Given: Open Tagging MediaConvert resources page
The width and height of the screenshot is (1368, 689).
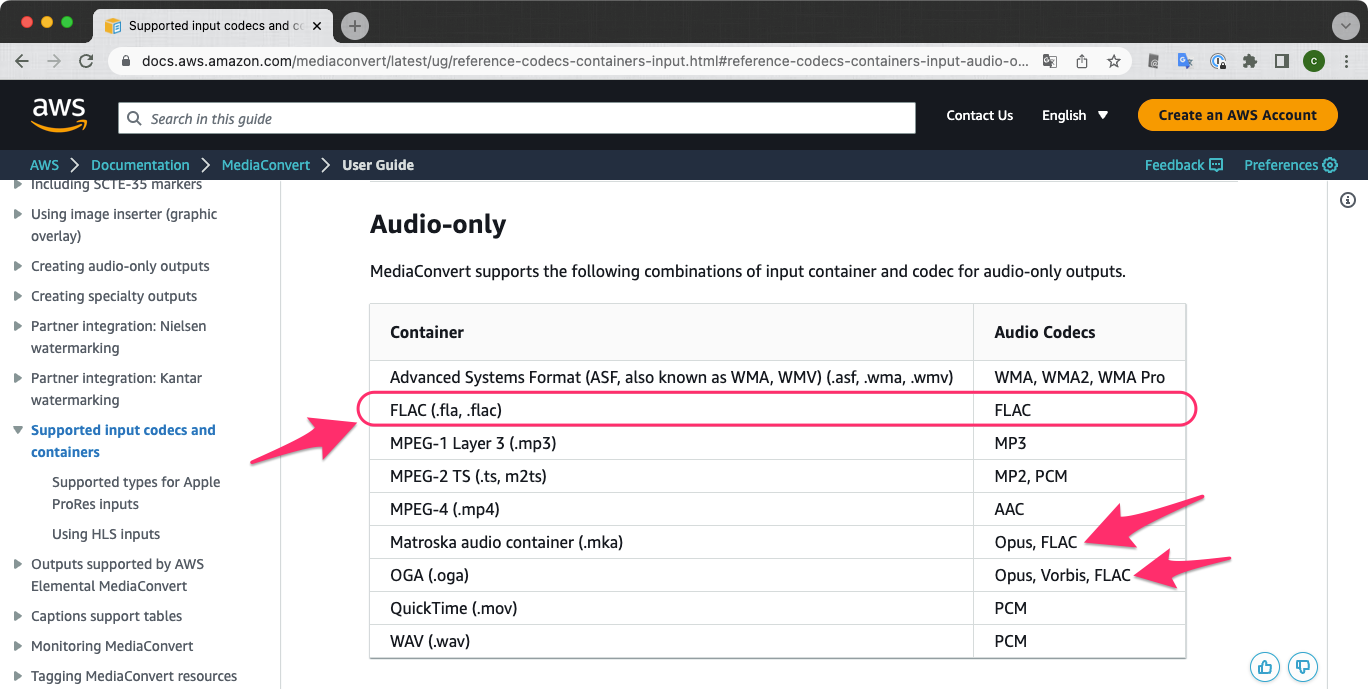Looking at the screenshot, I should pos(134,676).
